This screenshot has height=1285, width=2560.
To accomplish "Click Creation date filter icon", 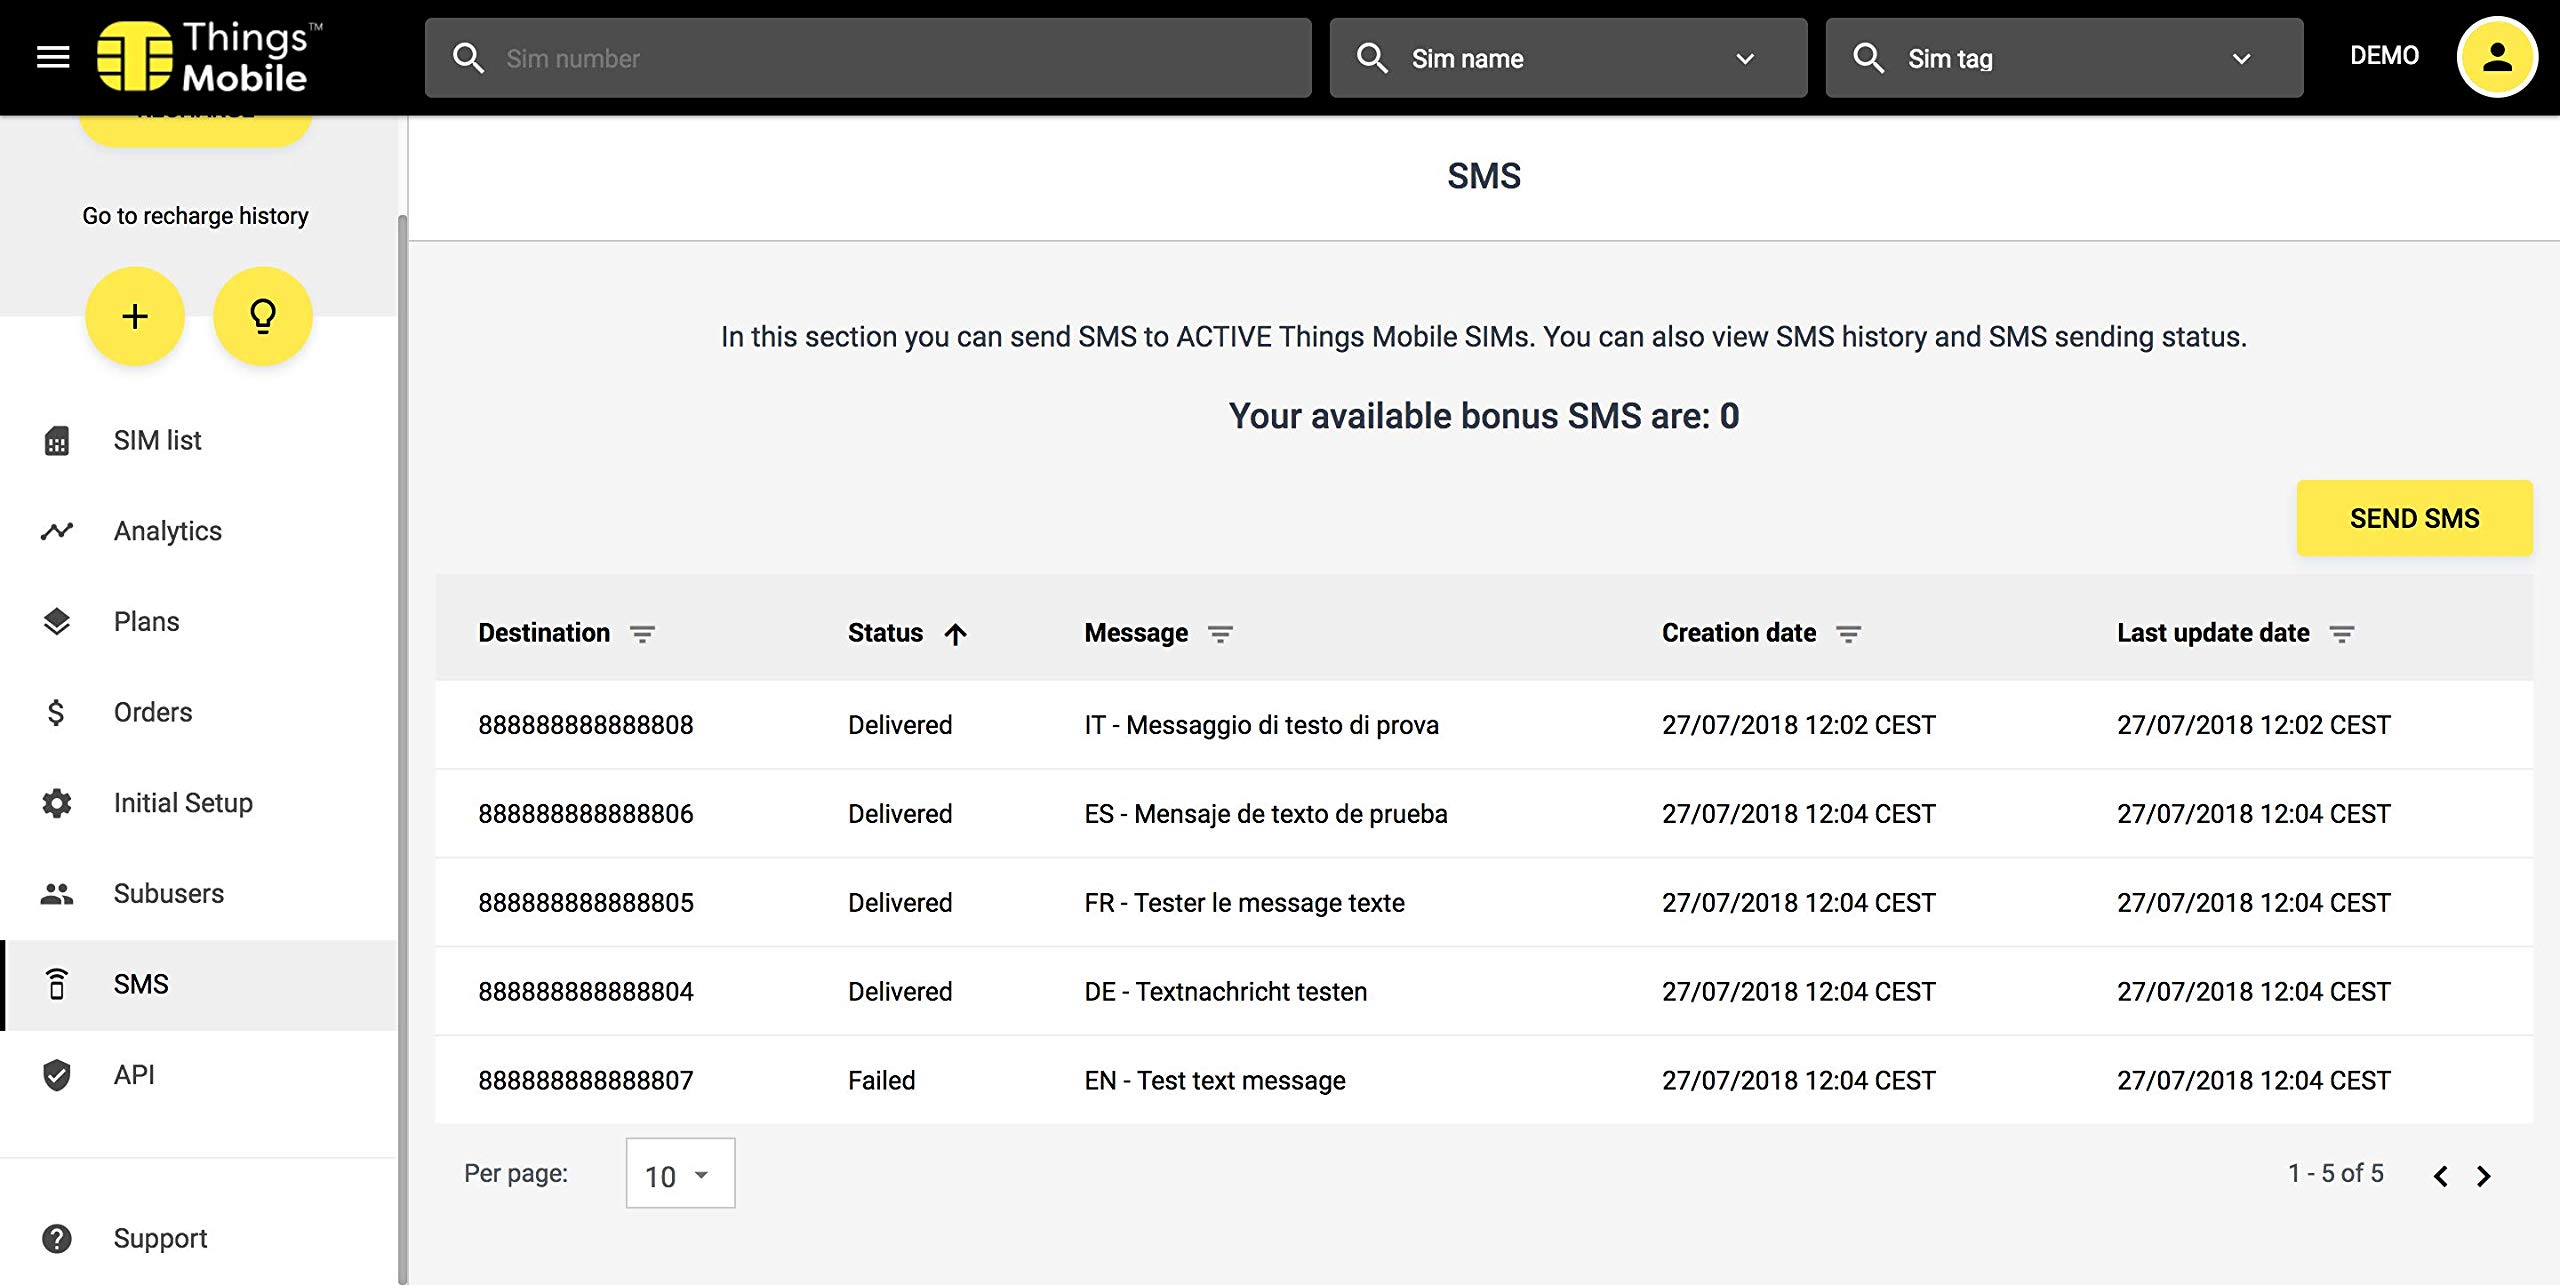I will (1848, 634).
